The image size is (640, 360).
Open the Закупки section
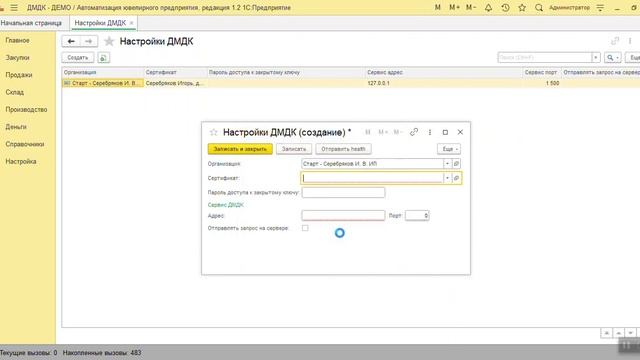click(x=18, y=58)
